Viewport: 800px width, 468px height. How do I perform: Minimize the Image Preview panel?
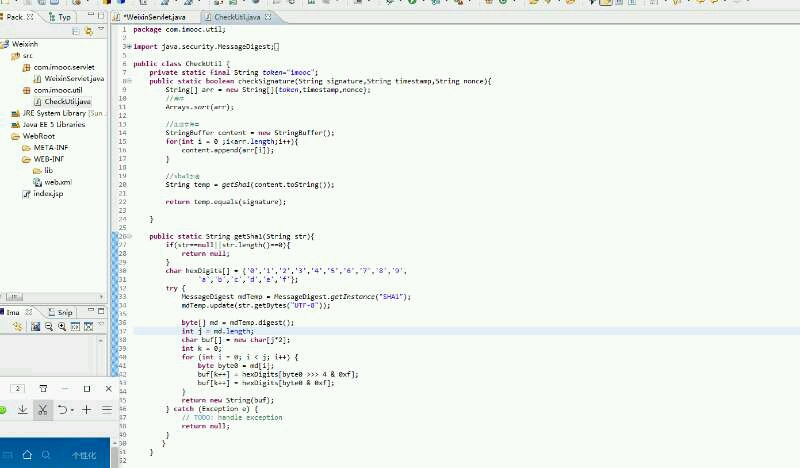coord(91,310)
